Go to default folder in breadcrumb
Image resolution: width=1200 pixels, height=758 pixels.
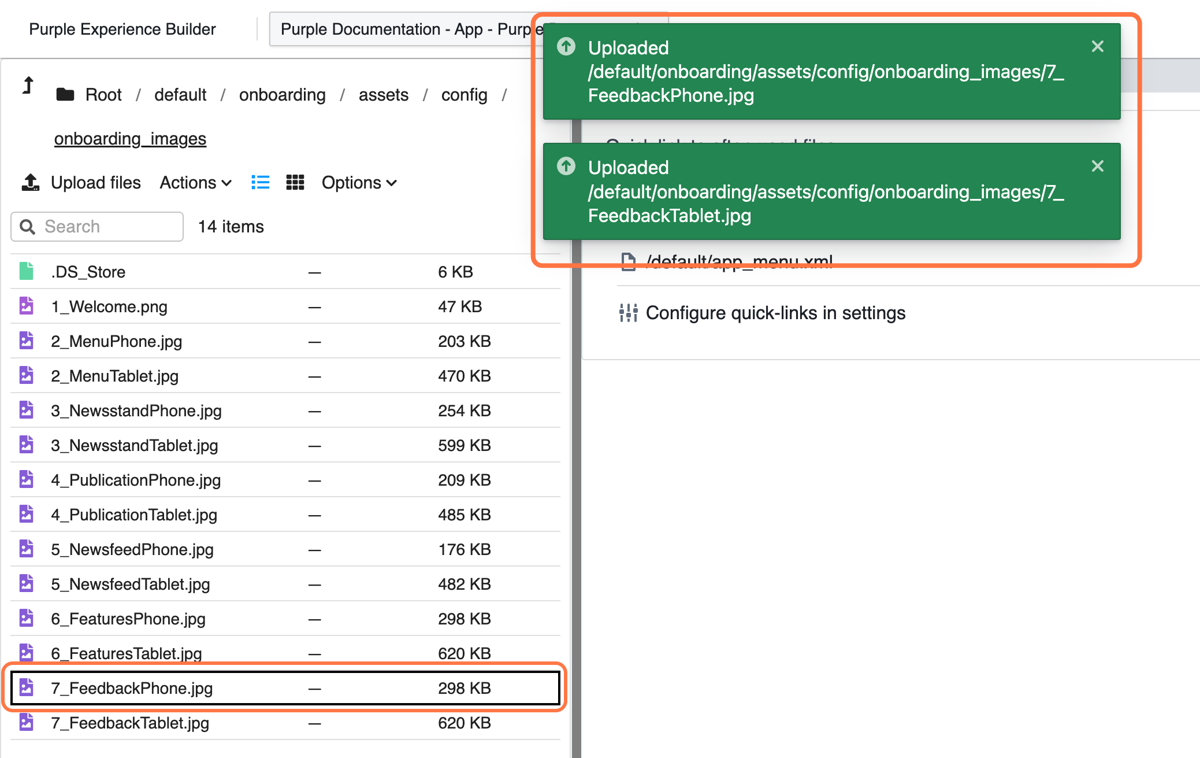[180, 94]
